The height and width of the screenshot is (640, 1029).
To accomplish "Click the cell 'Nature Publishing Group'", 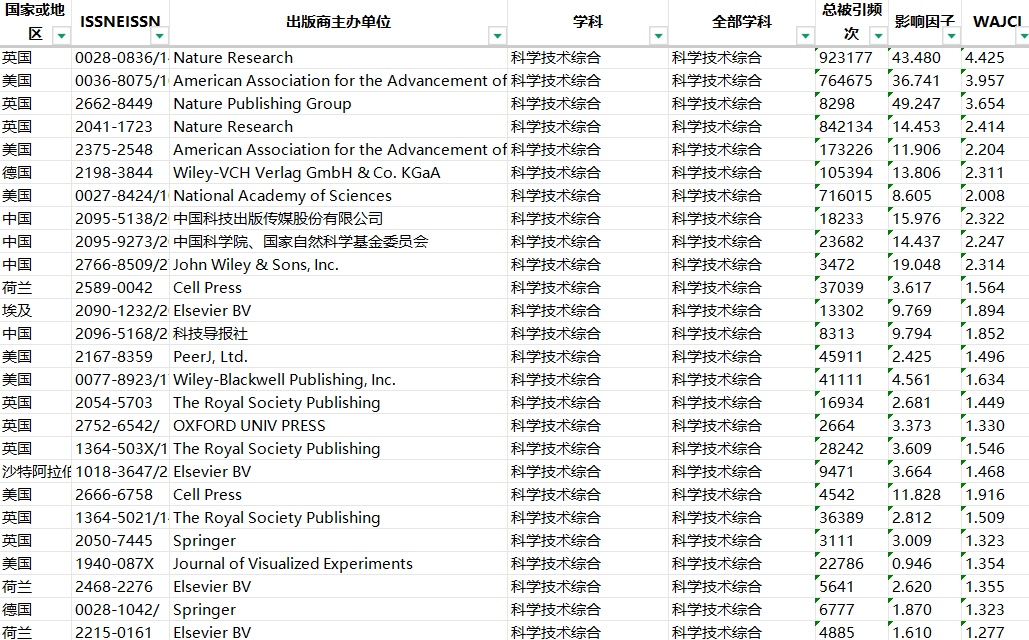I will point(339,104).
